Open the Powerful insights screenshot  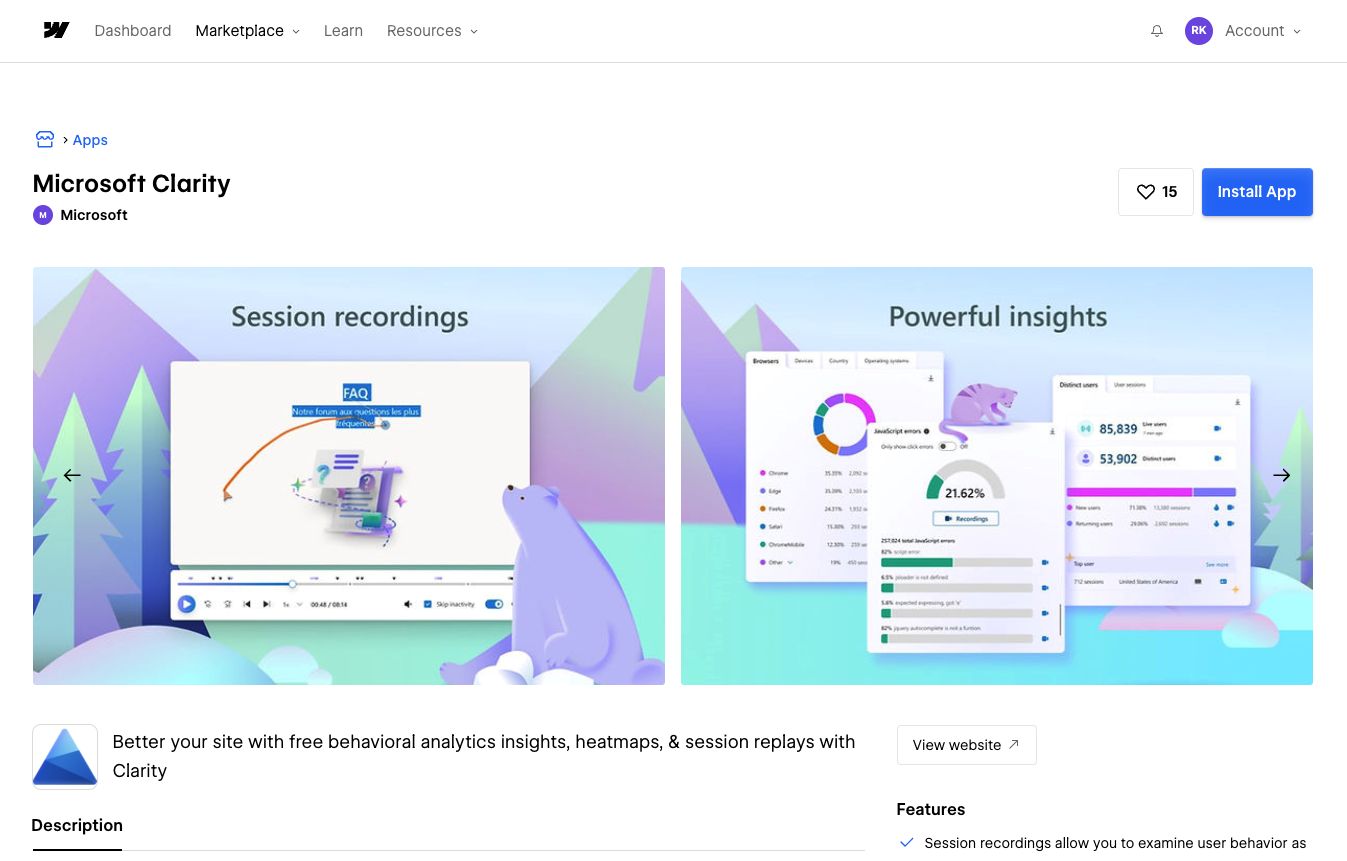point(997,476)
